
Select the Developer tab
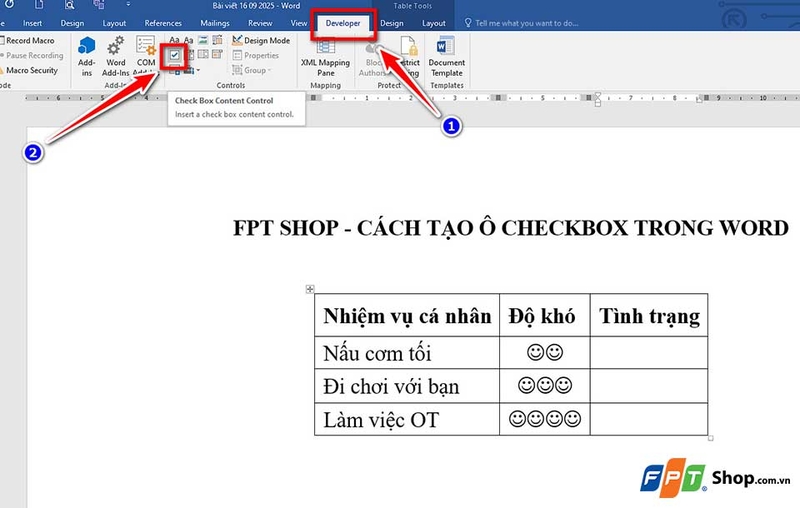[x=343, y=23]
